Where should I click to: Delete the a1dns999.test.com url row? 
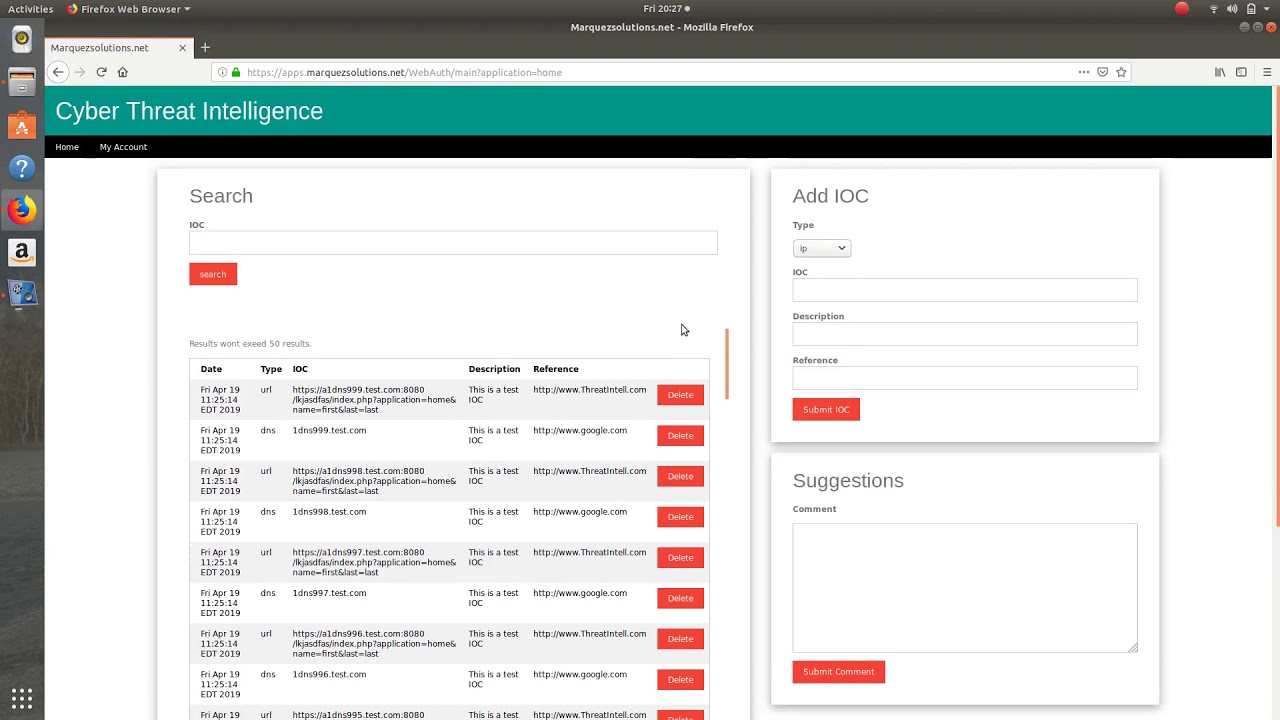coord(680,395)
